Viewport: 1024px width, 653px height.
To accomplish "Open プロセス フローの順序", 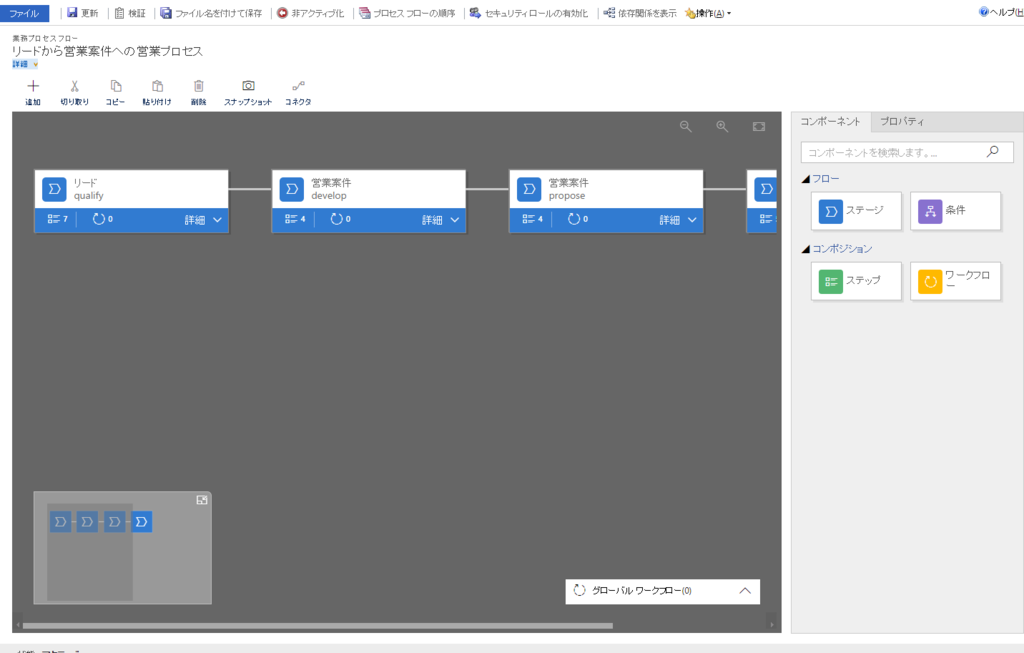I will coord(407,13).
